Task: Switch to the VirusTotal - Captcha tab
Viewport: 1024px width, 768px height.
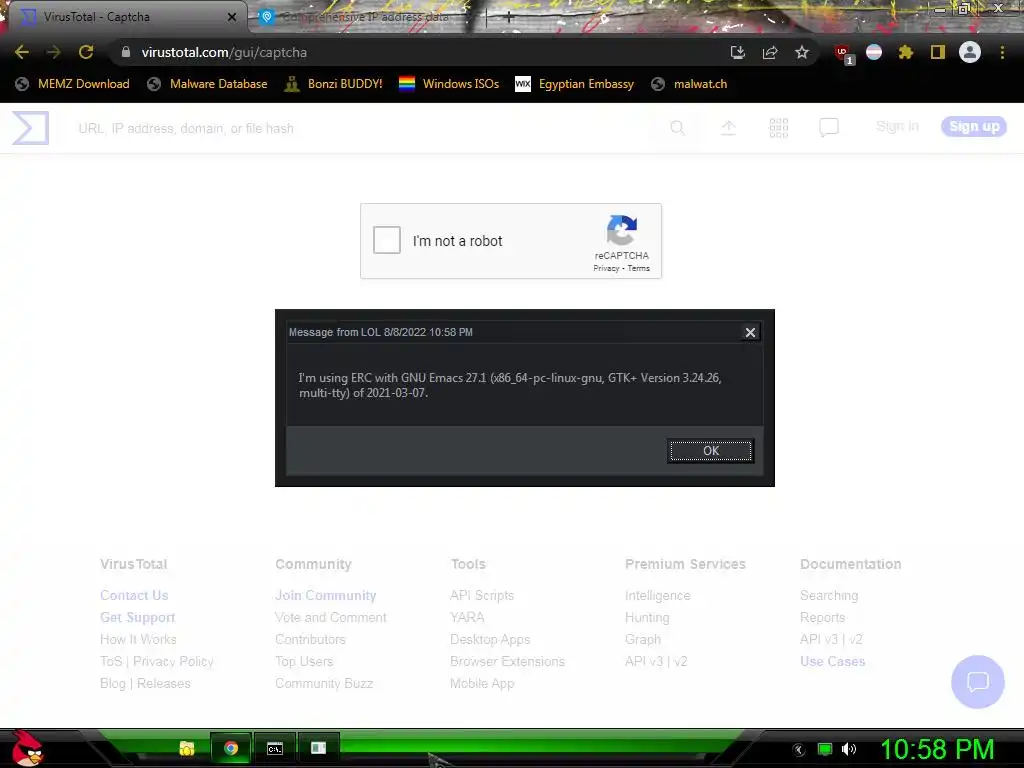Action: point(124,16)
